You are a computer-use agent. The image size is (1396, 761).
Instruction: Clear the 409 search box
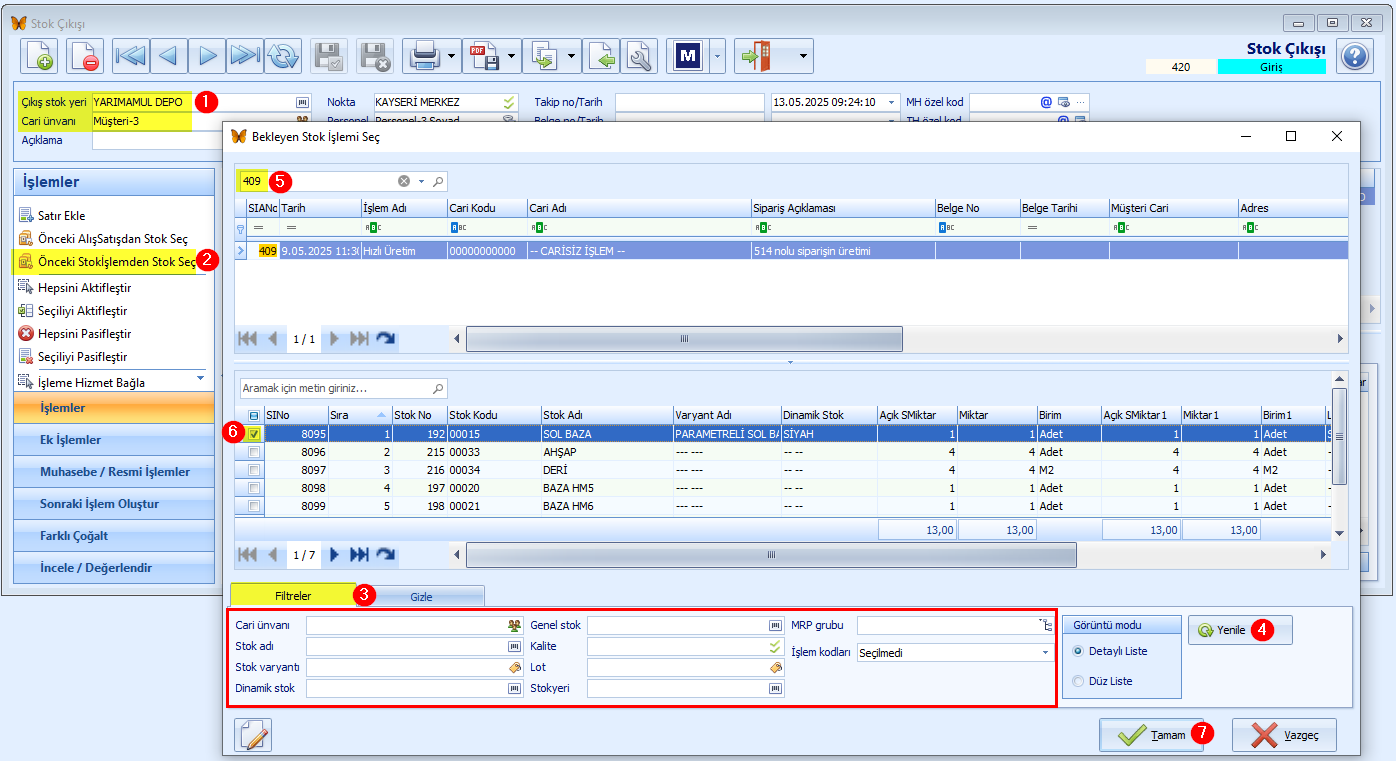[404, 181]
